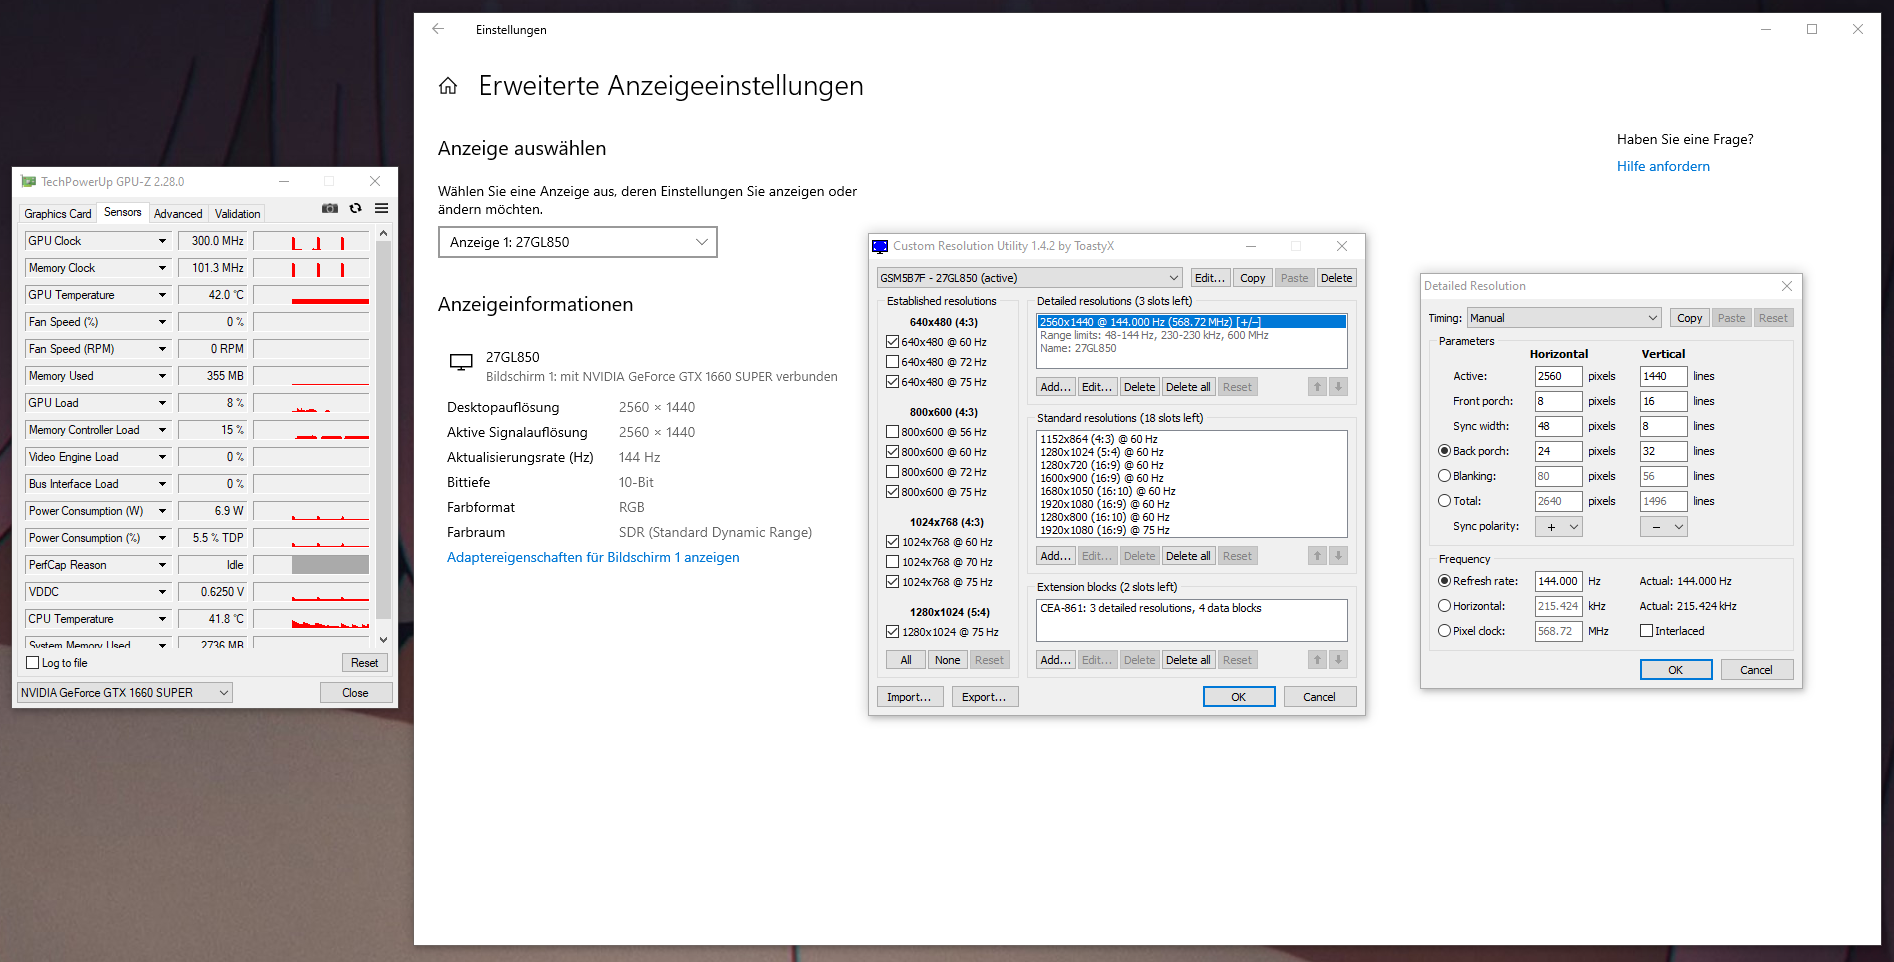1894x962 pixels.
Task: Select Horizontal frequency radio button
Action: click(x=1444, y=606)
